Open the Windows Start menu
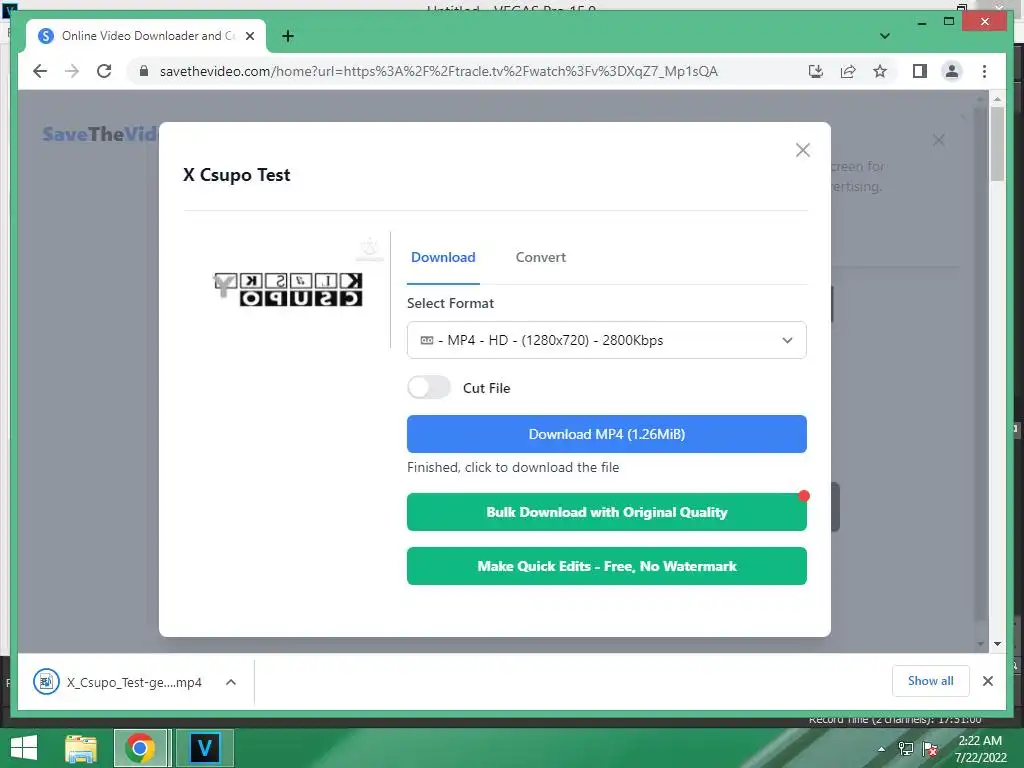Viewport: 1024px width, 768px height. (x=24, y=748)
